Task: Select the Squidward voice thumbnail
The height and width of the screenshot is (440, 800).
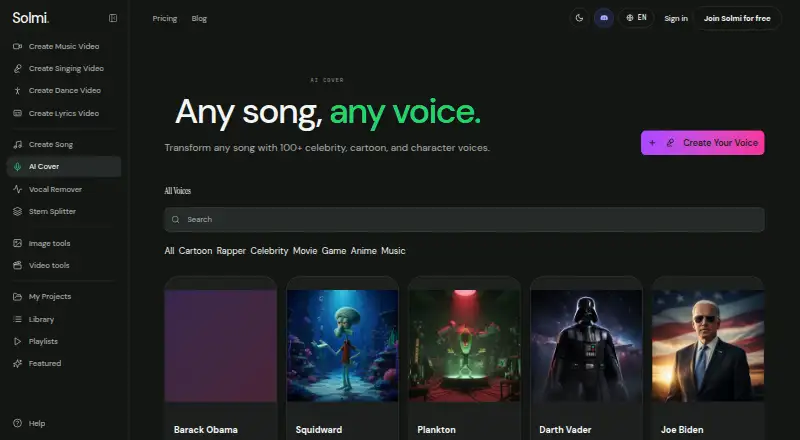Action: (342, 346)
